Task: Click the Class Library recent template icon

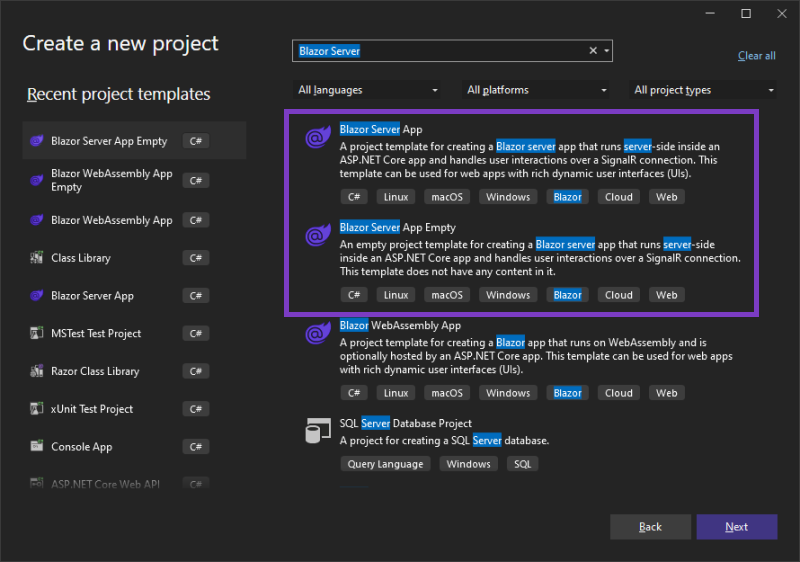Action: pyautogui.click(x=37, y=258)
